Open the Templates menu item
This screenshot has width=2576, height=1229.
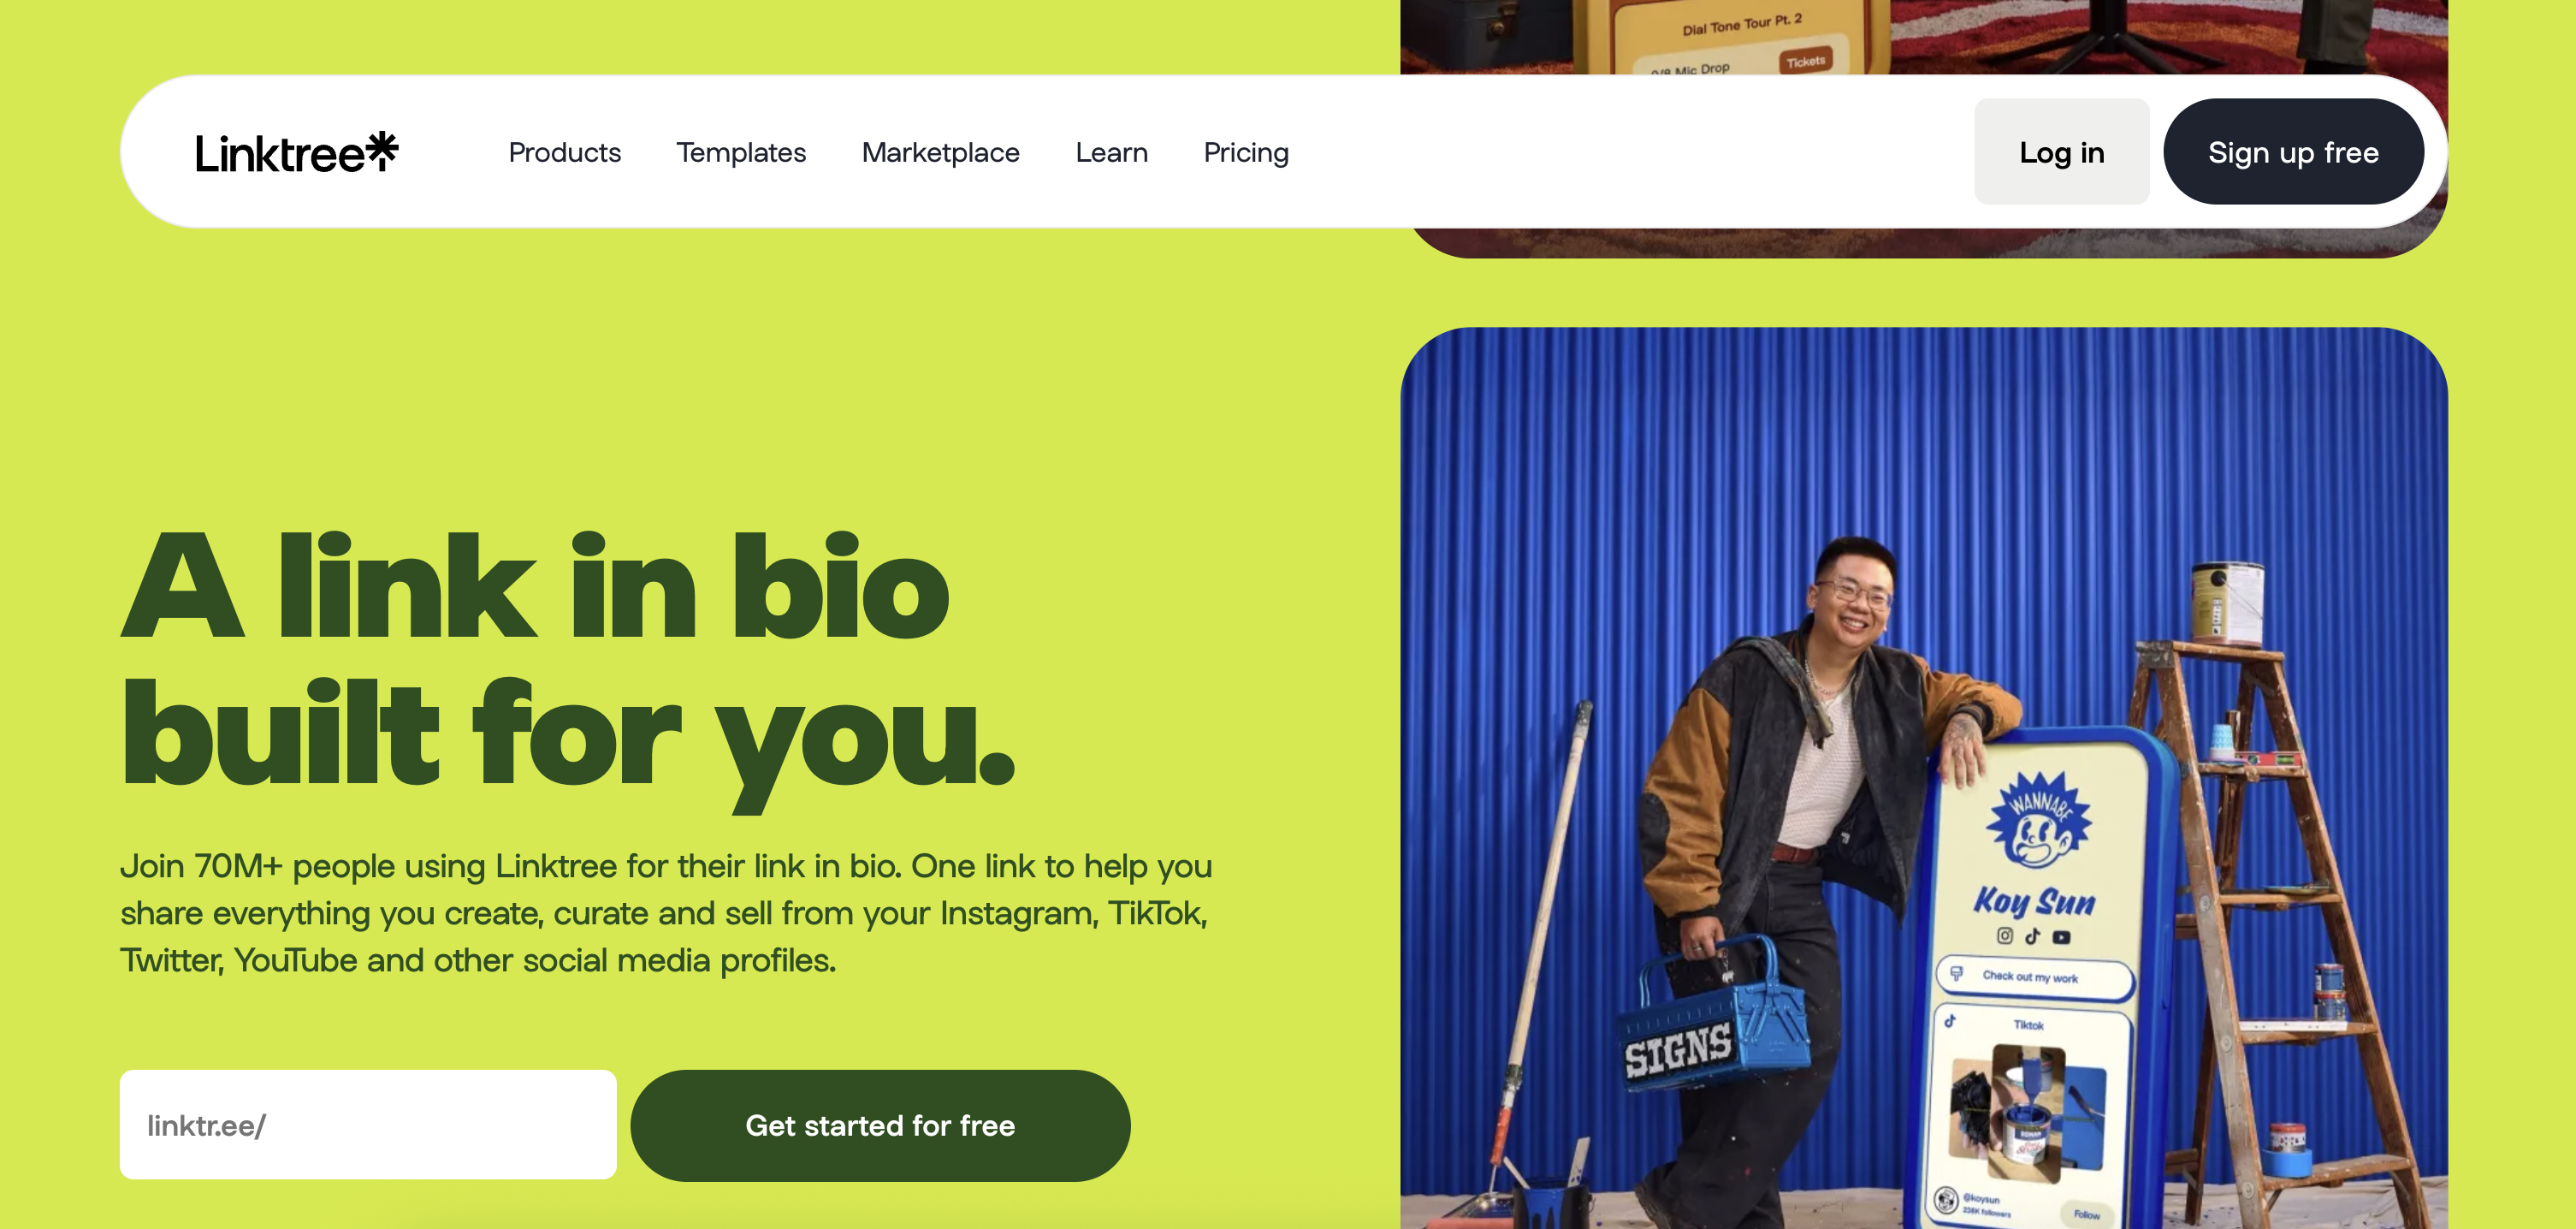pos(740,152)
